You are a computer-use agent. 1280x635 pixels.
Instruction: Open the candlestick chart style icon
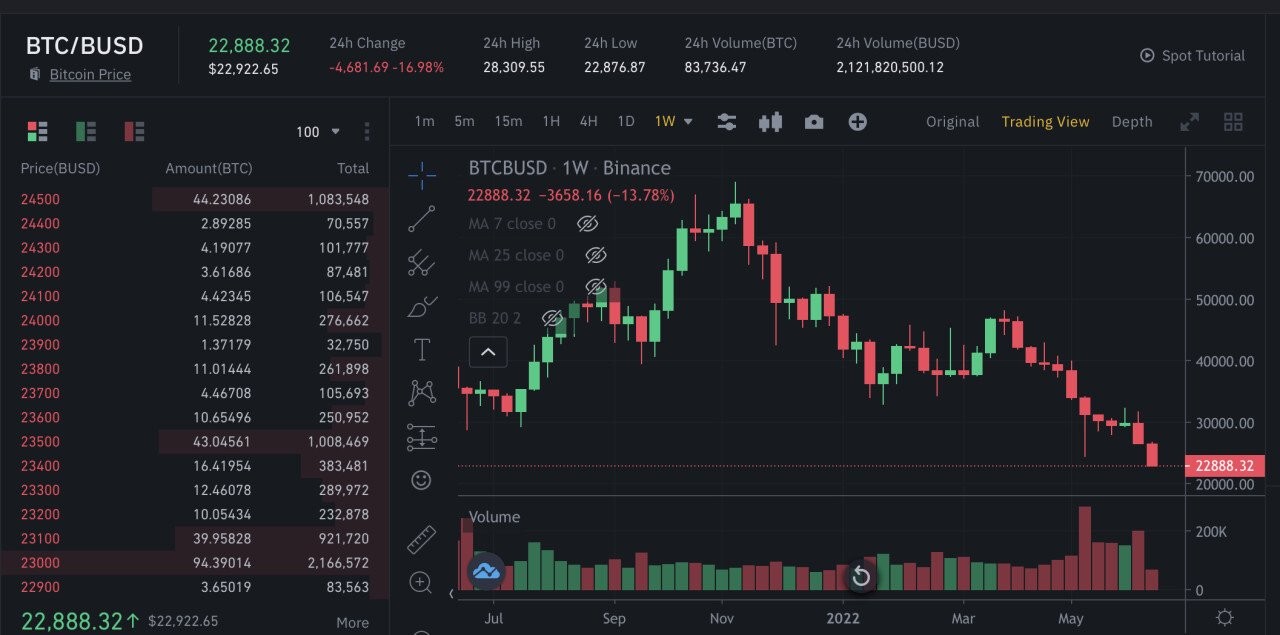coord(770,122)
